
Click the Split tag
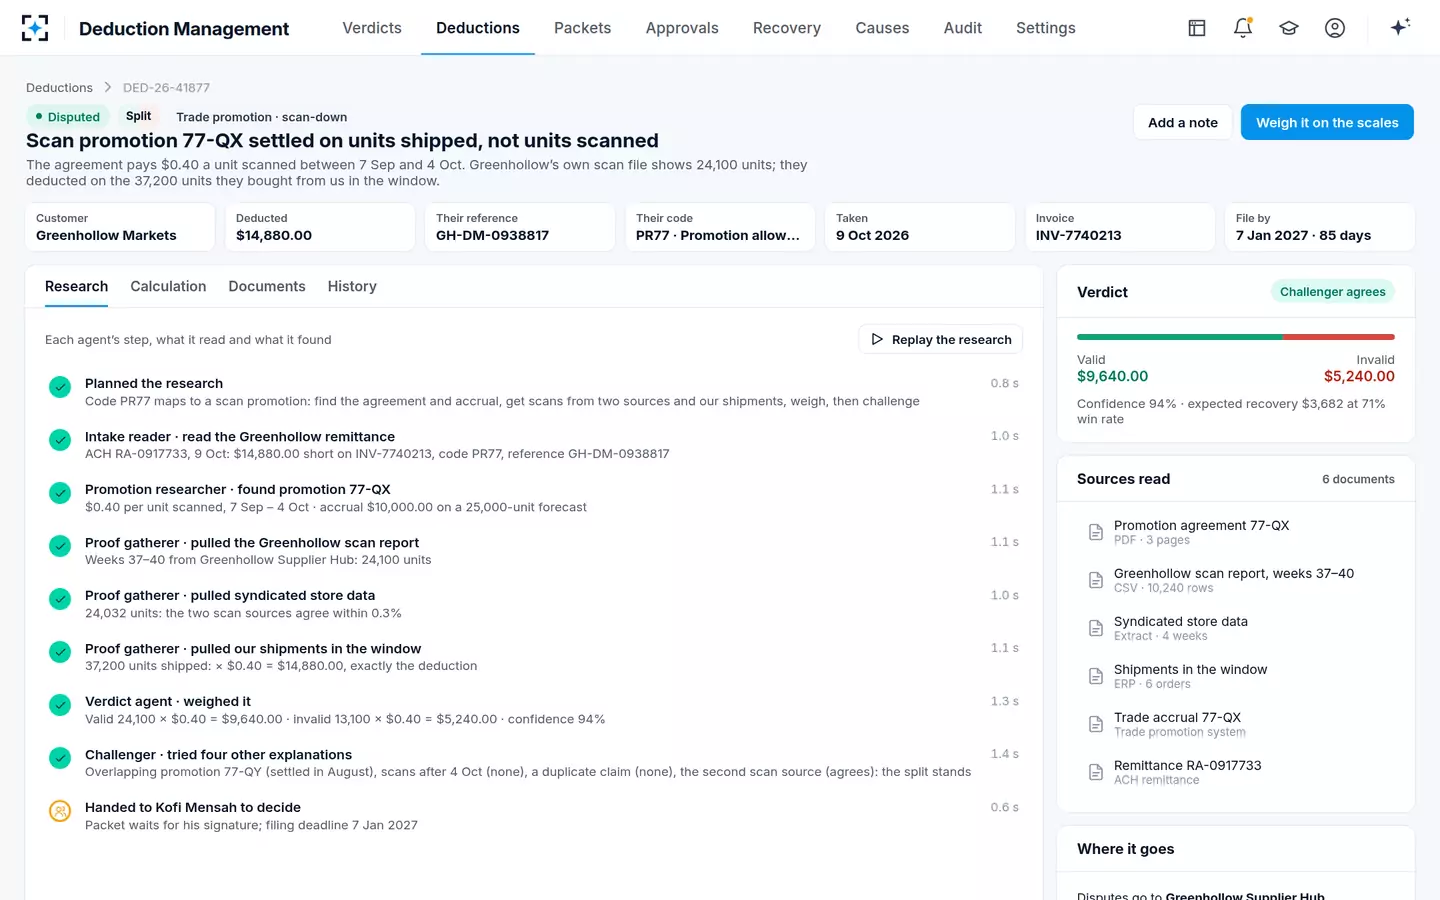click(138, 116)
